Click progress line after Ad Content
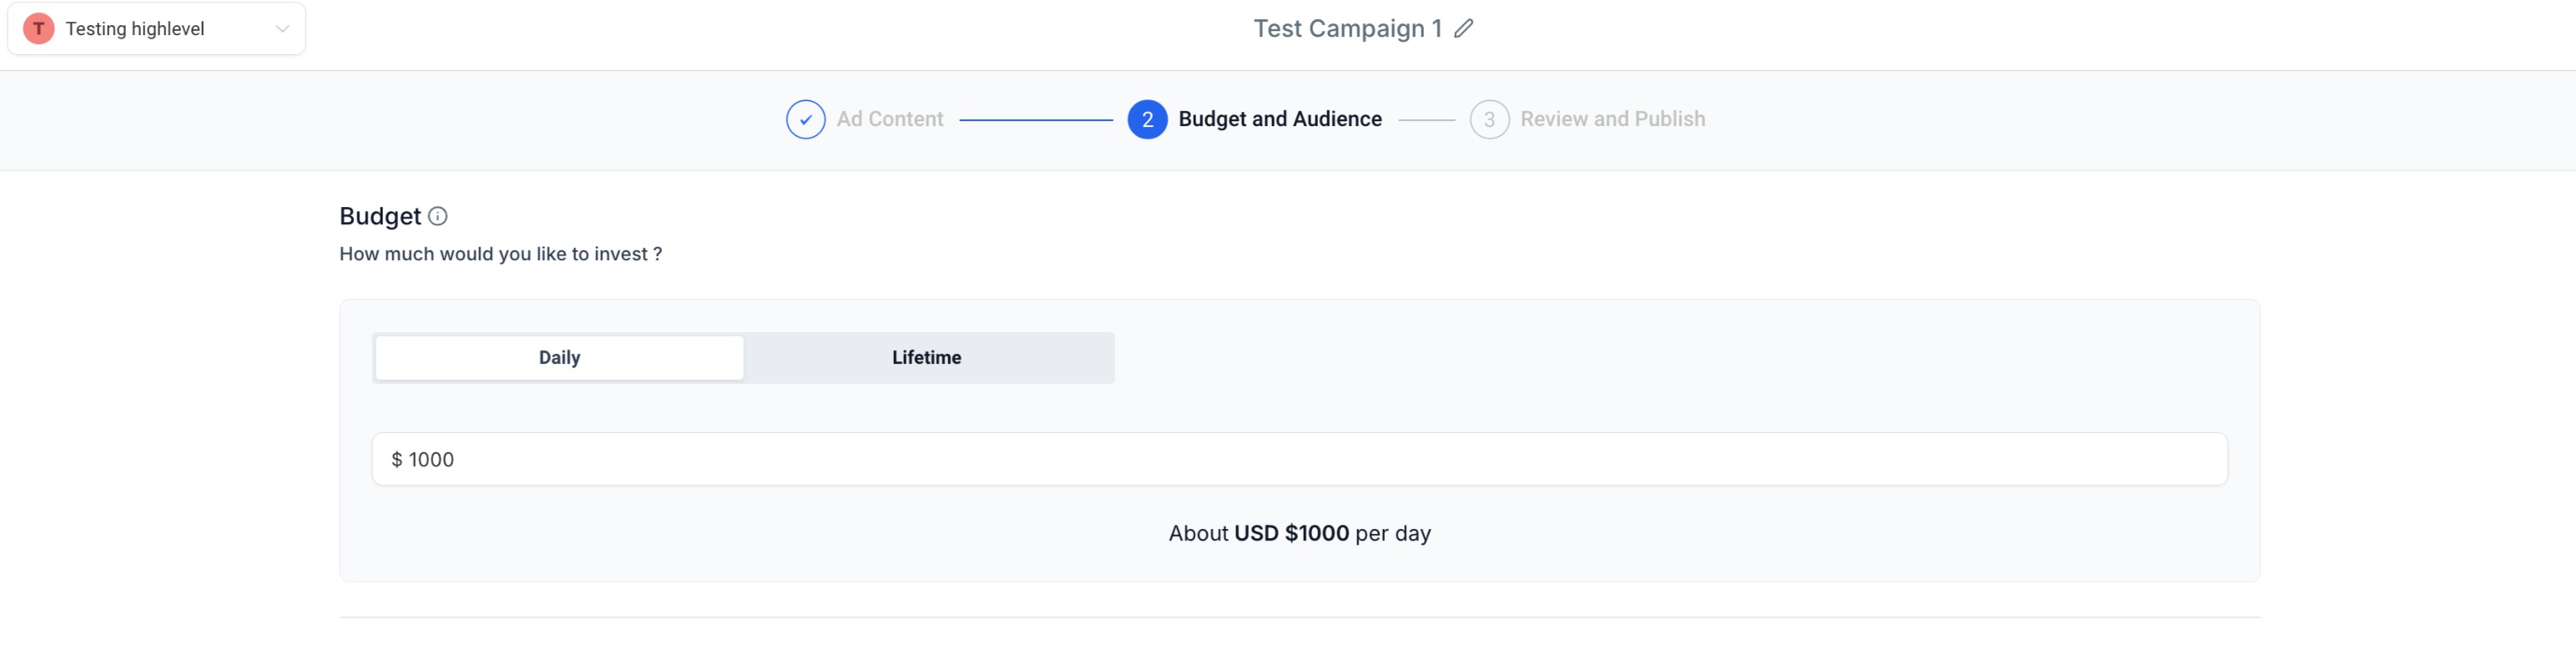 point(1035,120)
